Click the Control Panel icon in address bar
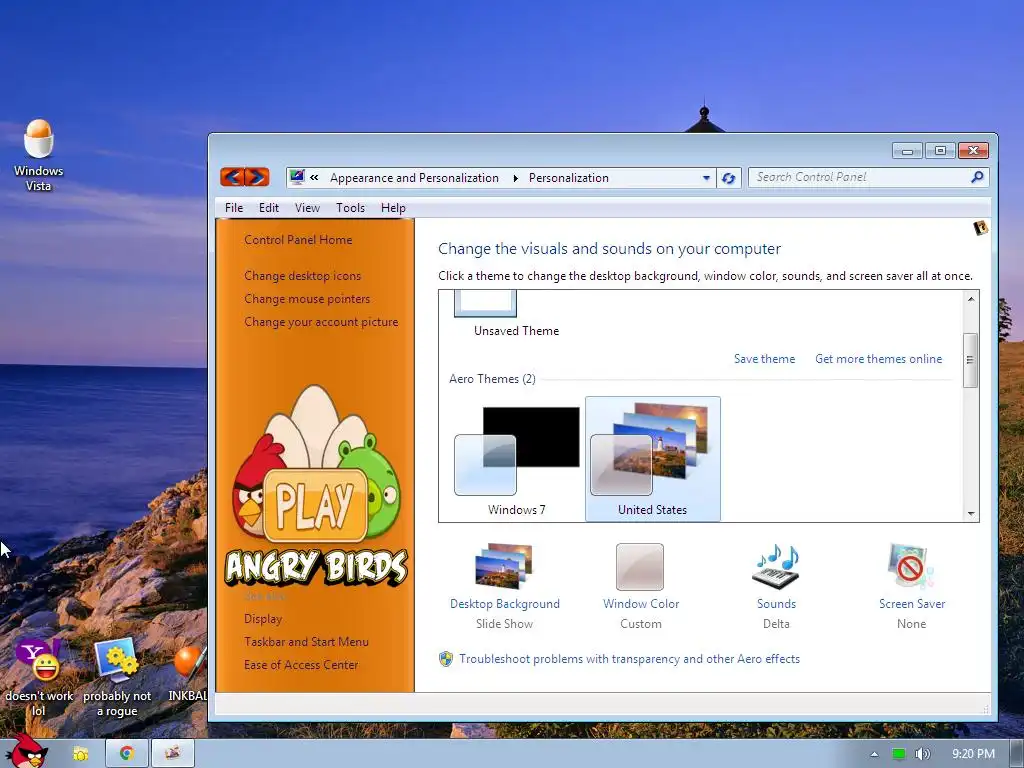The height and width of the screenshot is (768, 1024). 297,177
